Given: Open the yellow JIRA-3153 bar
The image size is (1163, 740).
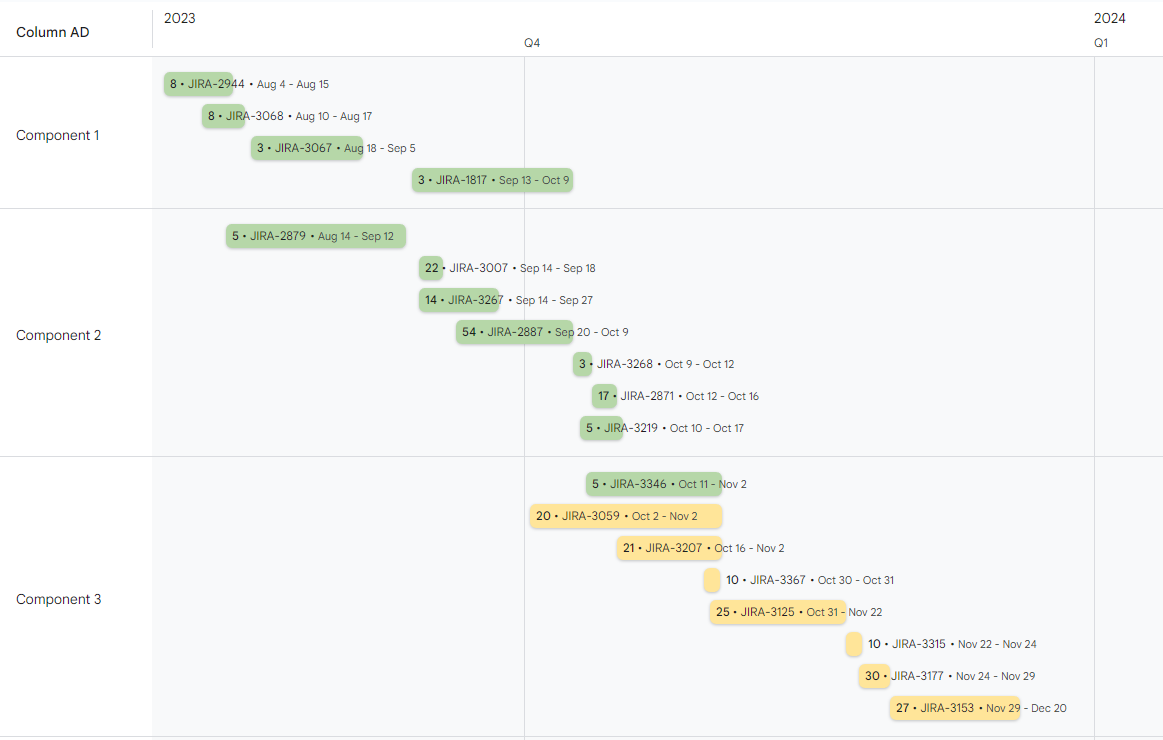Looking at the screenshot, I should click(955, 707).
